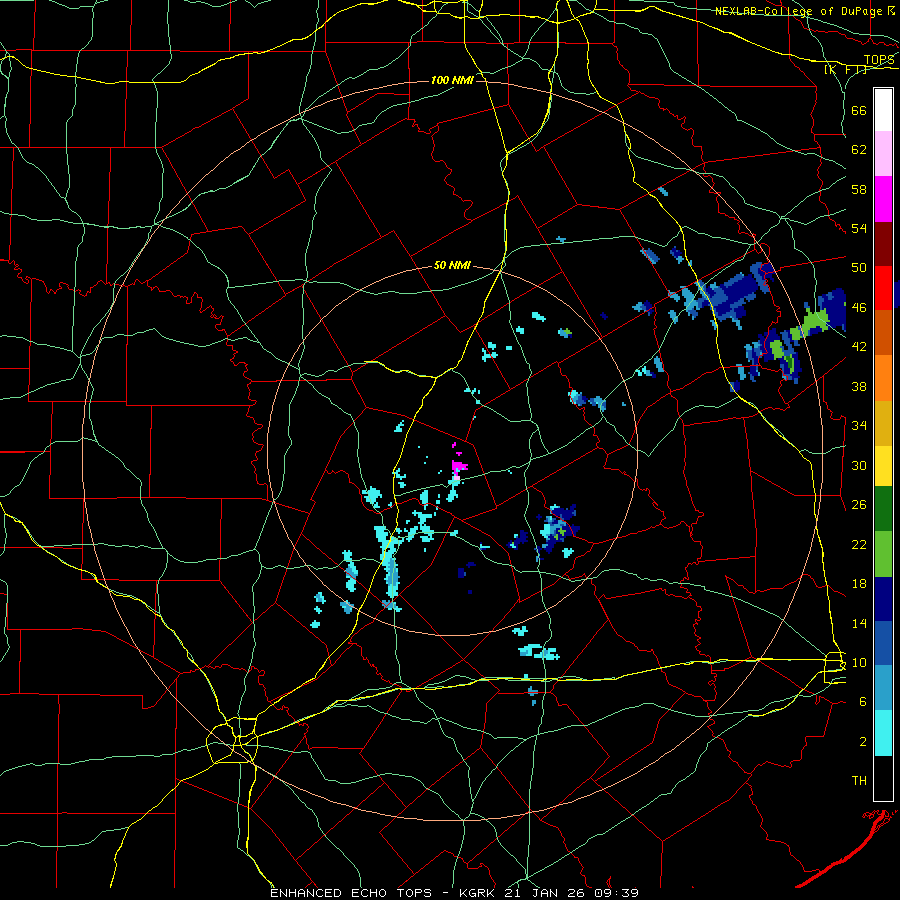Click the legend value 46
Image resolution: width=900 pixels, height=900 pixels.
click(859, 308)
